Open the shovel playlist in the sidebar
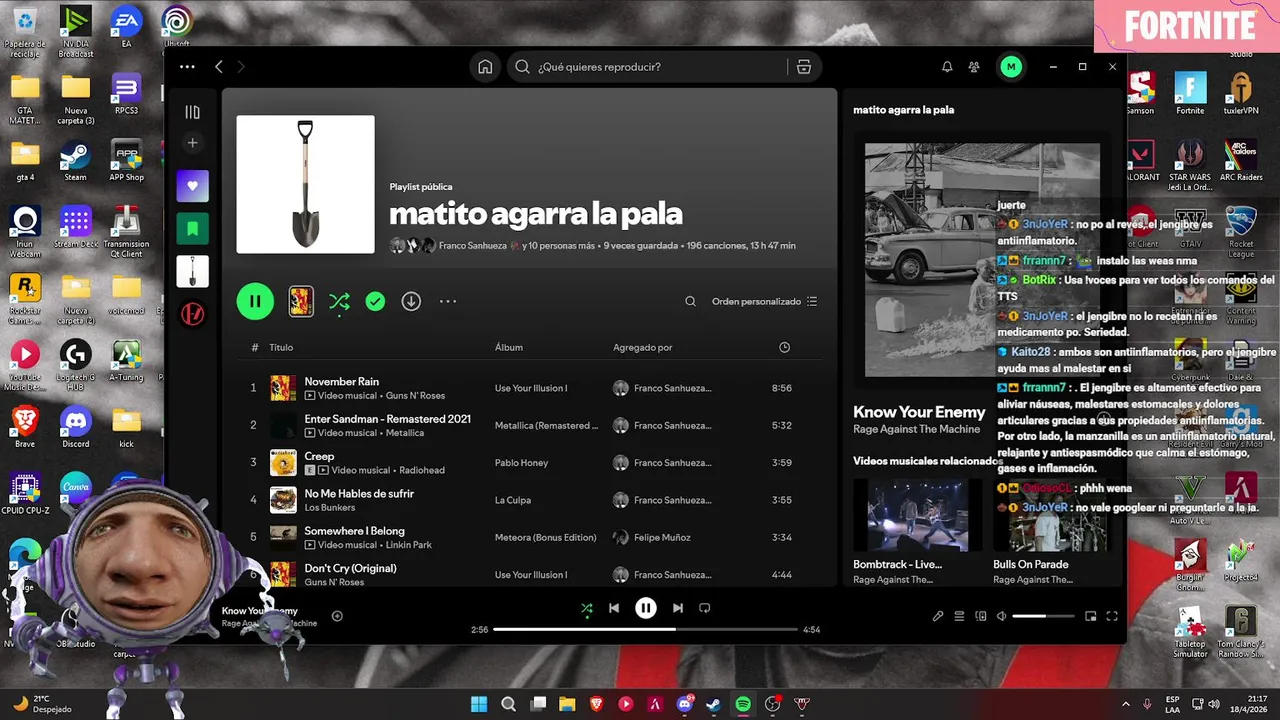This screenshot has width=1280, height=720. pos(193,271)
